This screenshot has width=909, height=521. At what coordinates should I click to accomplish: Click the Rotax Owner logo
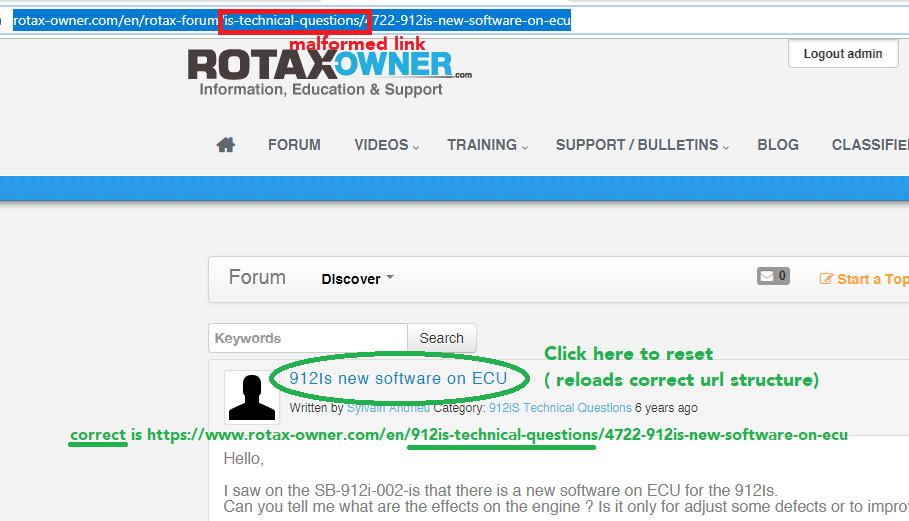click(329, 70)
